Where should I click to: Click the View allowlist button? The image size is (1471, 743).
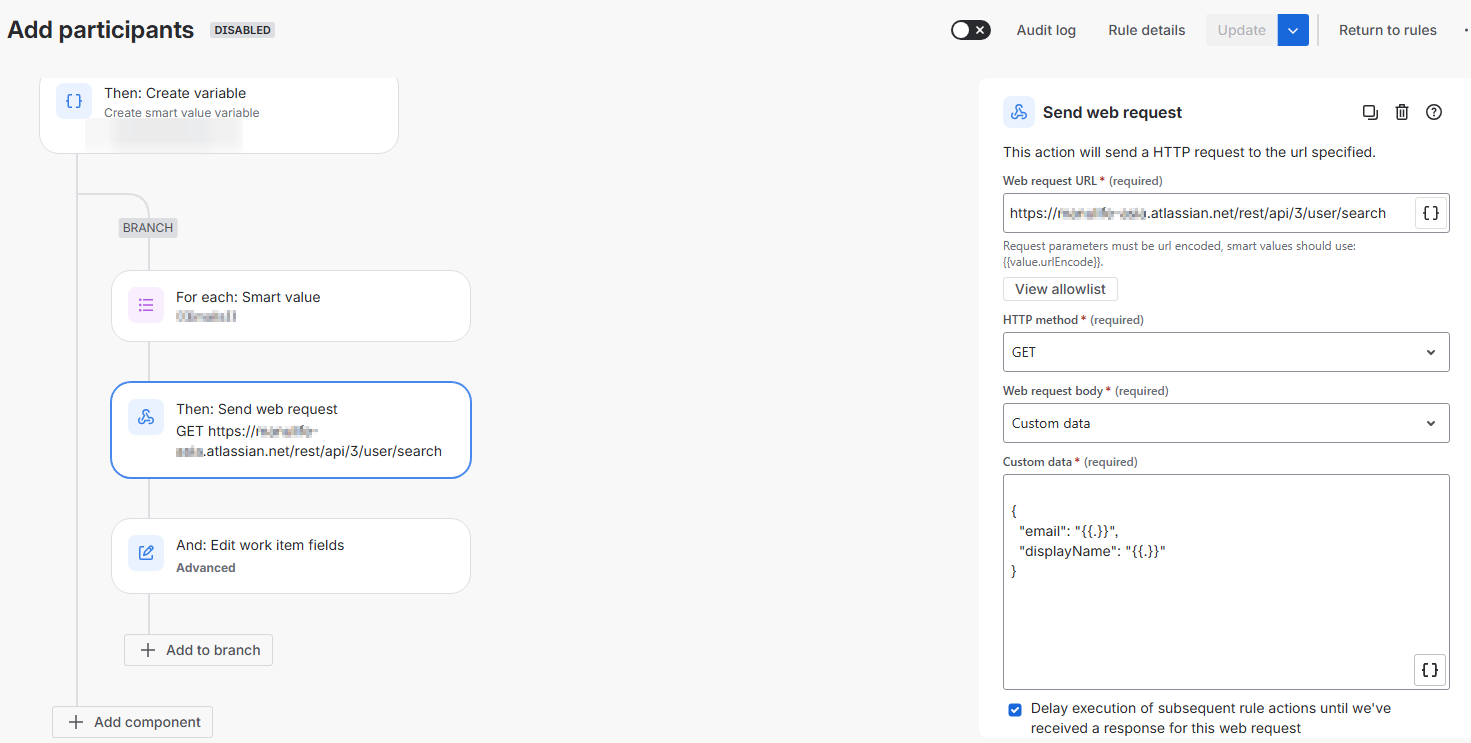coord(1060,289)
